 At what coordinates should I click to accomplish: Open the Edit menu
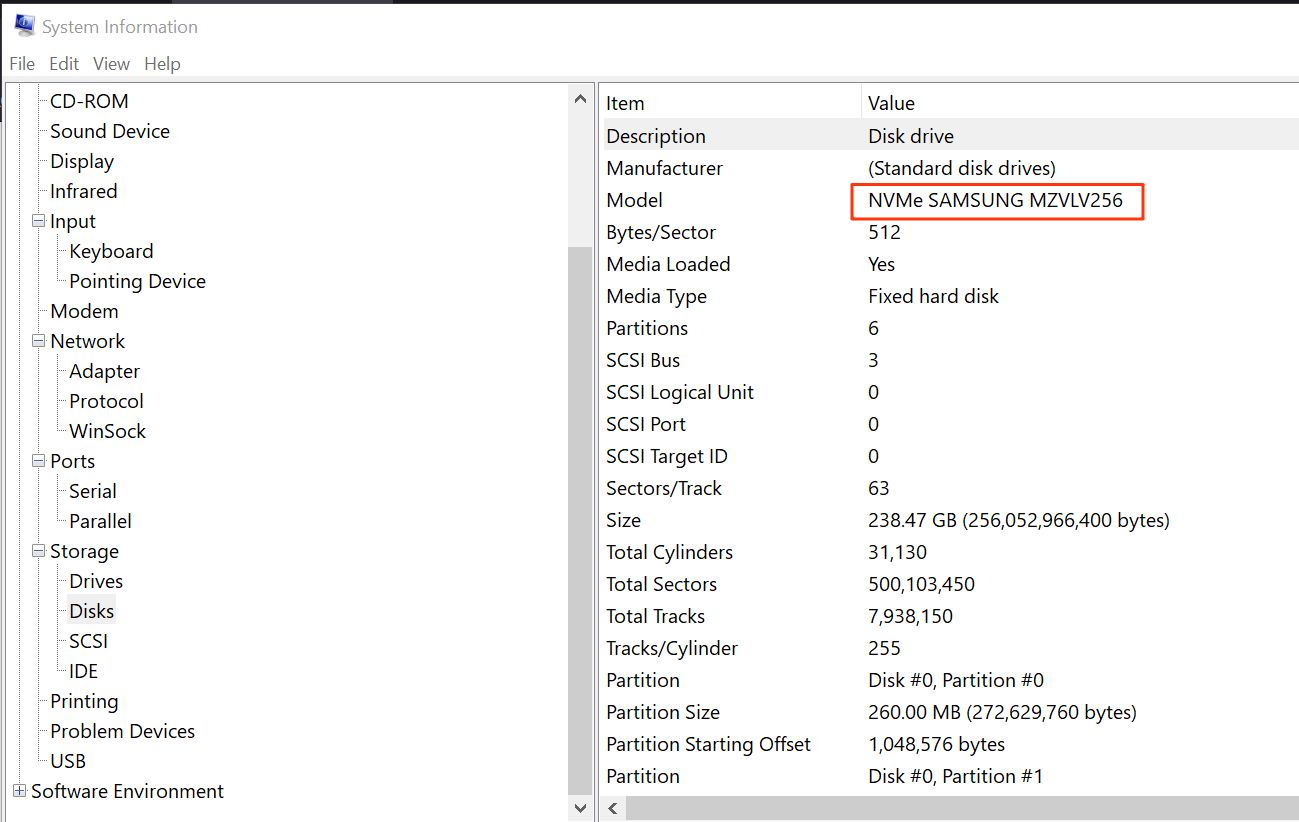pos(64,64)
